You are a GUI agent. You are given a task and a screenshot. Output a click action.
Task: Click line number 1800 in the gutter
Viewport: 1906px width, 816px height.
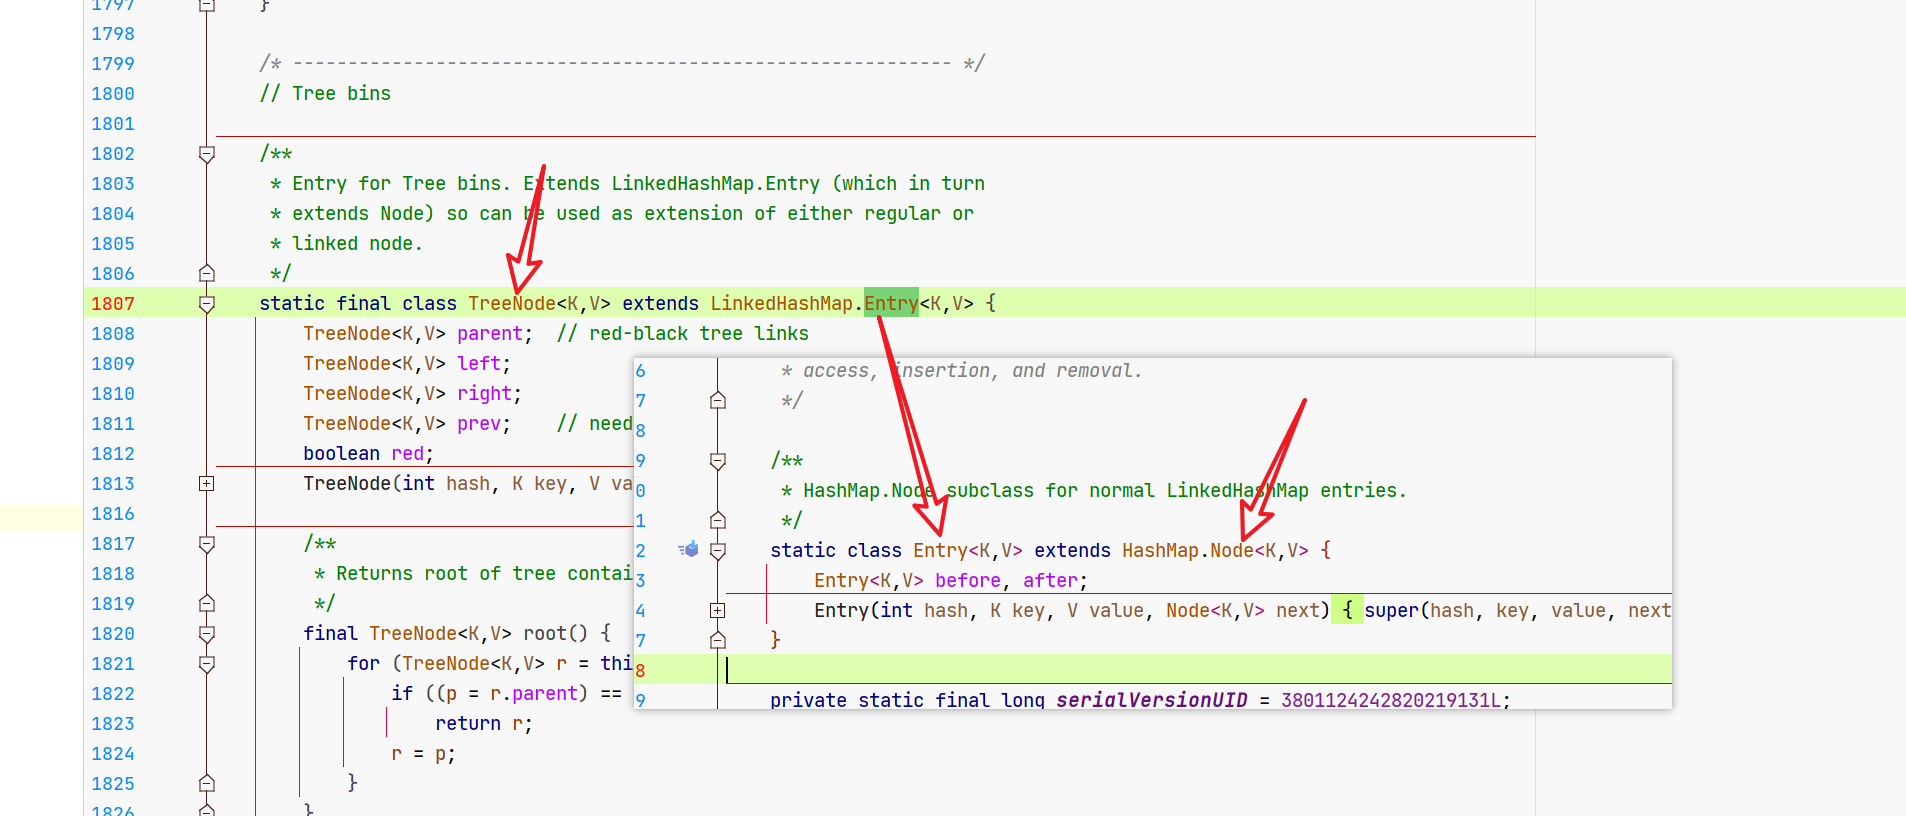point(113,93)
